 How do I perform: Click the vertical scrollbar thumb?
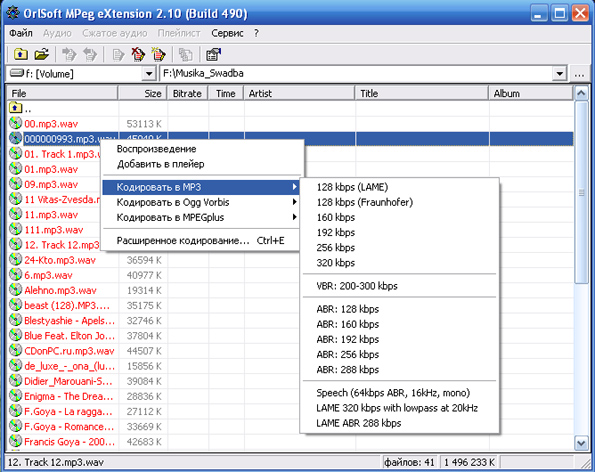581,193
